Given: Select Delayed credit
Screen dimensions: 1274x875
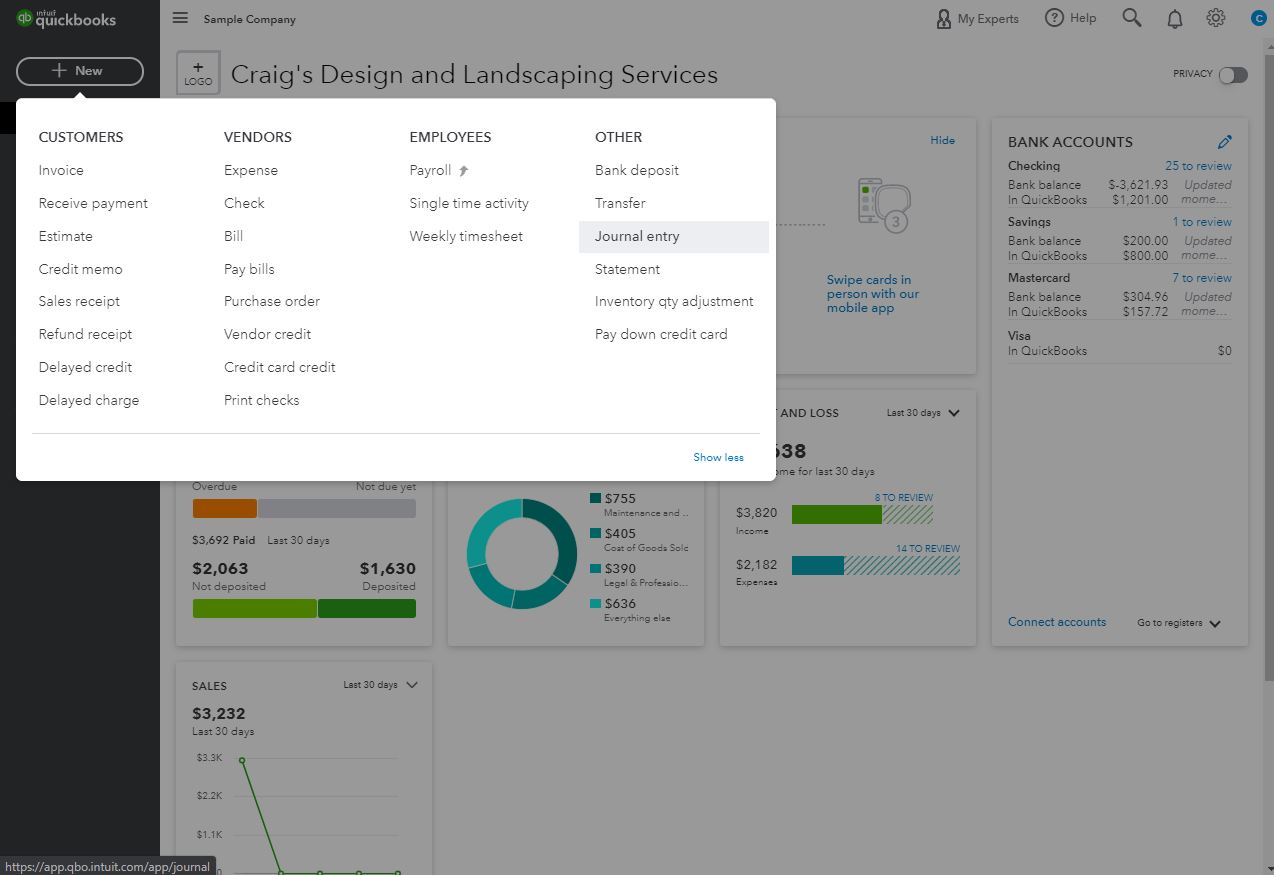Looking at the screenshot, I should click(x=85, y=367).
